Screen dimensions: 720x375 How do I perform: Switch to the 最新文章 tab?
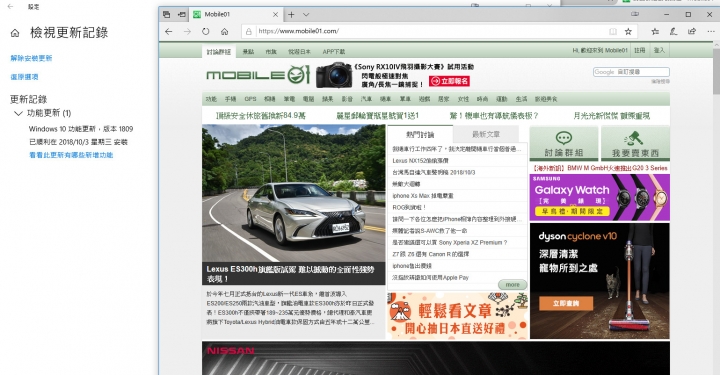tap(486, 134)
